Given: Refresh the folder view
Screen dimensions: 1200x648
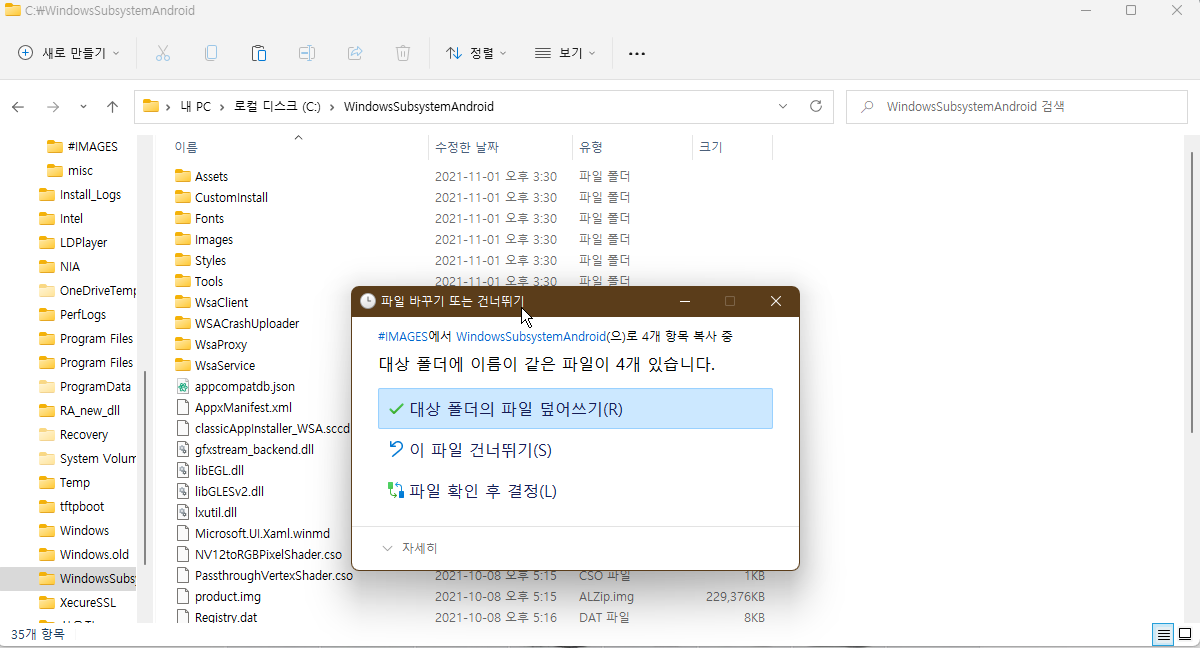Looking at the screenshot, I should coord(815,106).
